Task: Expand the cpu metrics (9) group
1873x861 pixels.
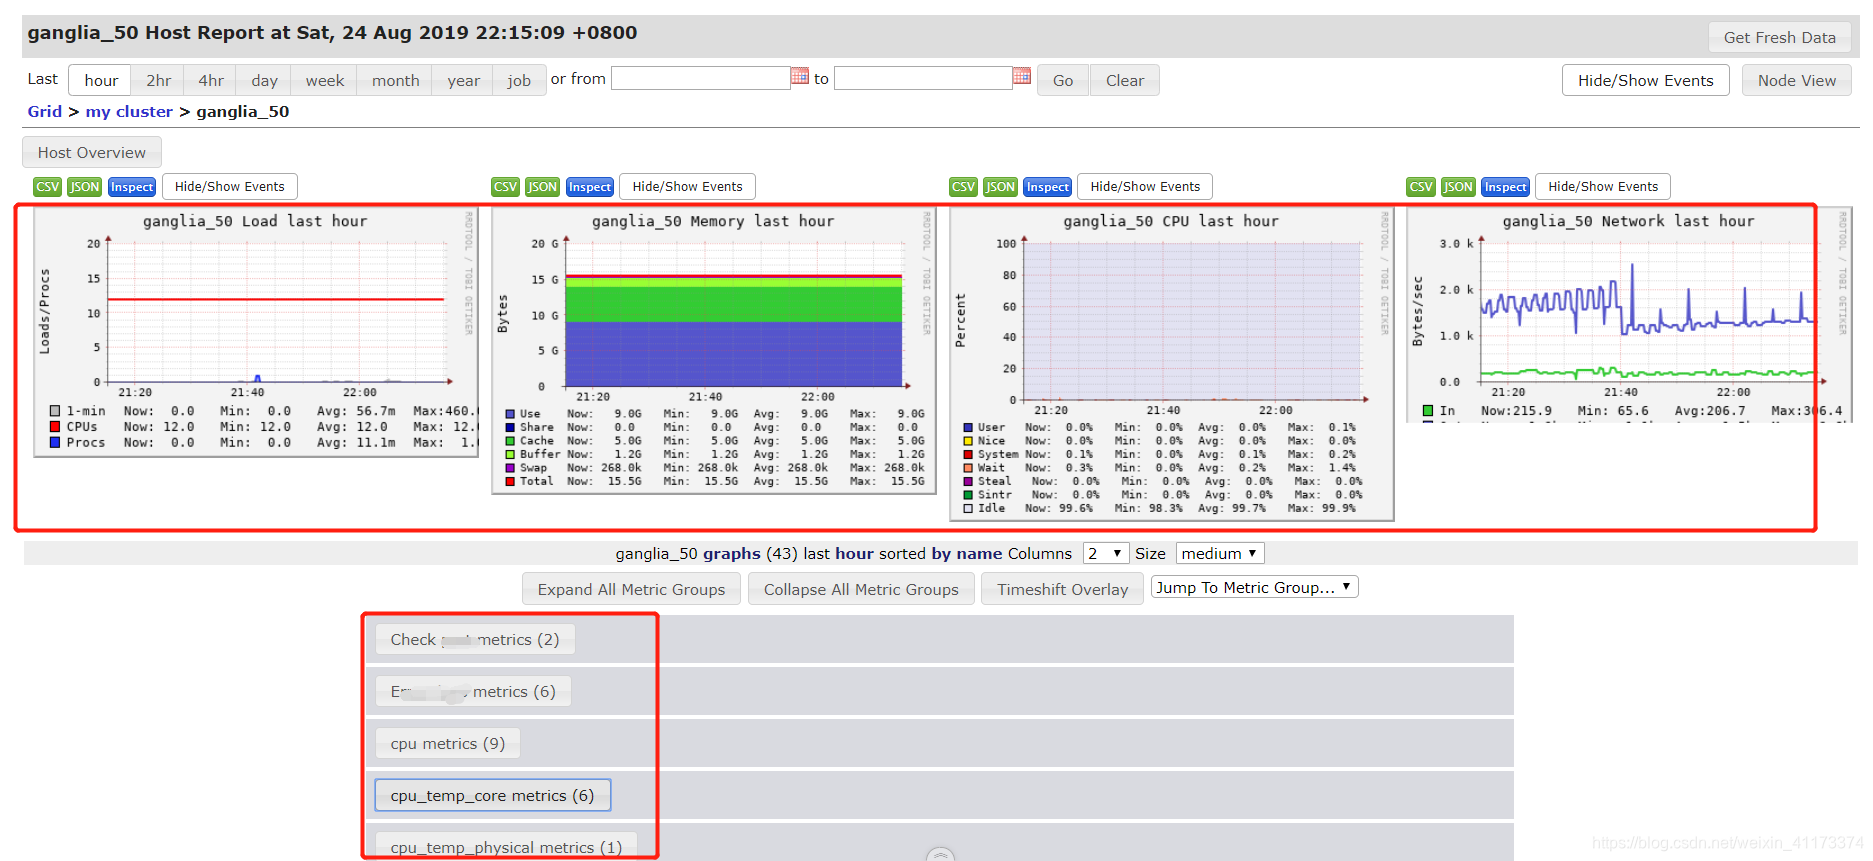Action: pos(448,743)
